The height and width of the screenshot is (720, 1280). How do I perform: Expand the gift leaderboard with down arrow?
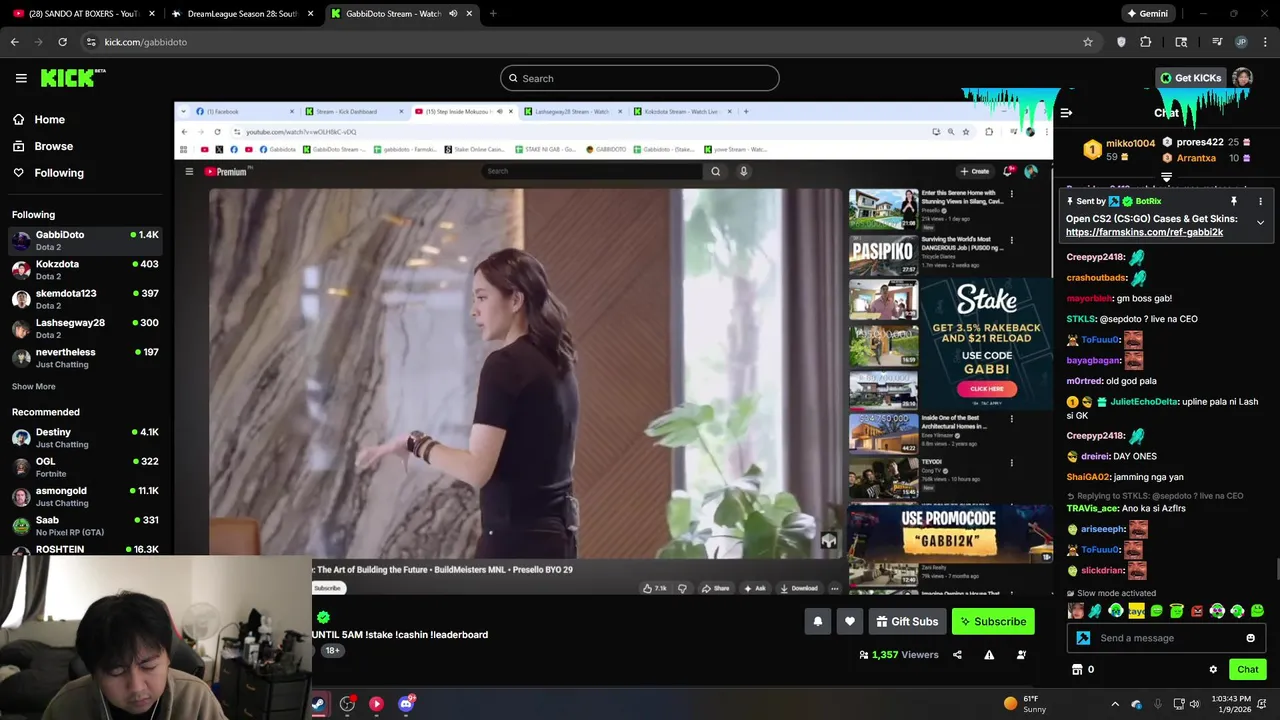(1166, 177)
